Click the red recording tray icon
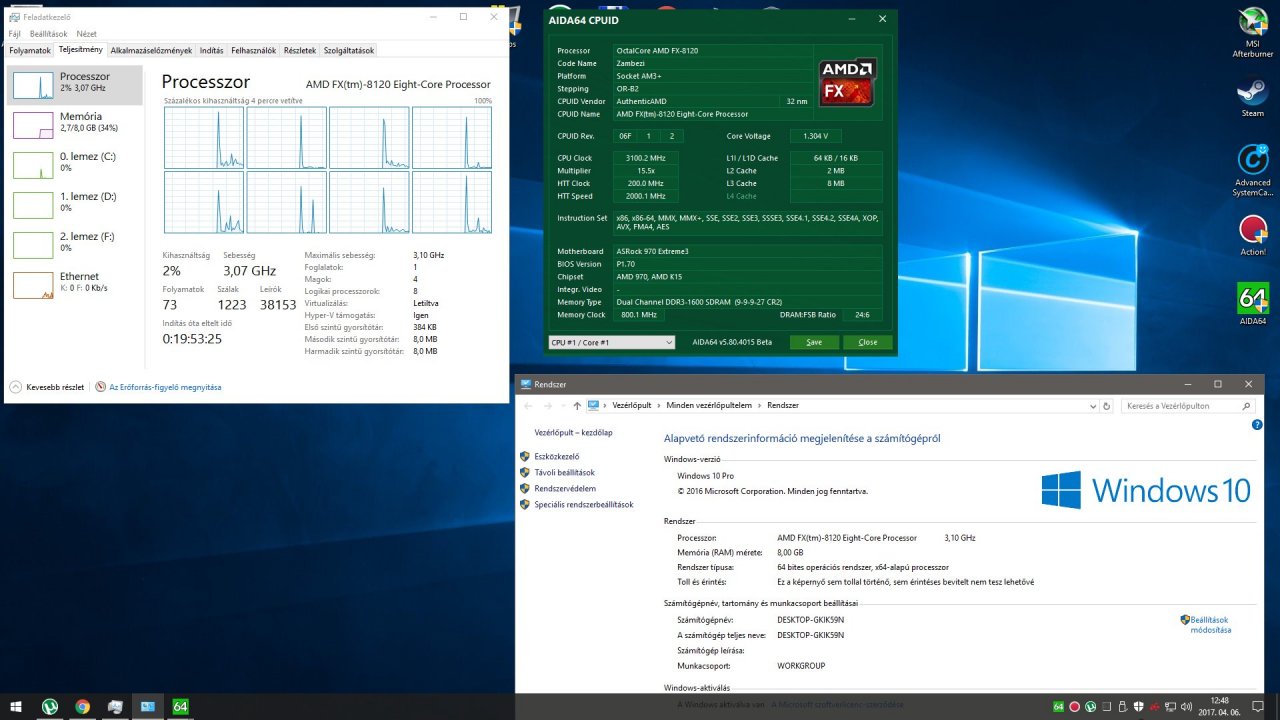 click(x=1074, y=707)
